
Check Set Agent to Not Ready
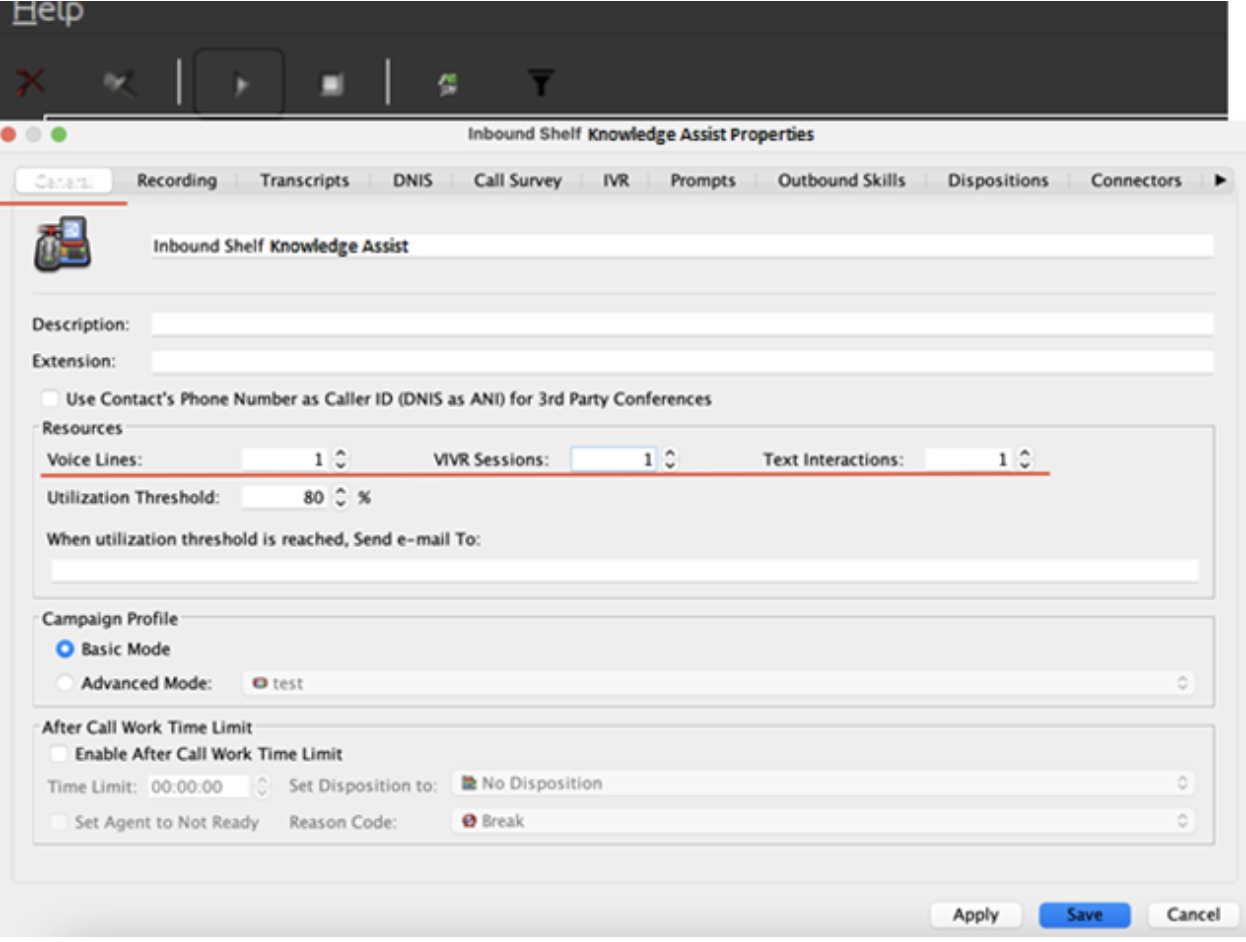click(x=60, y=822)
